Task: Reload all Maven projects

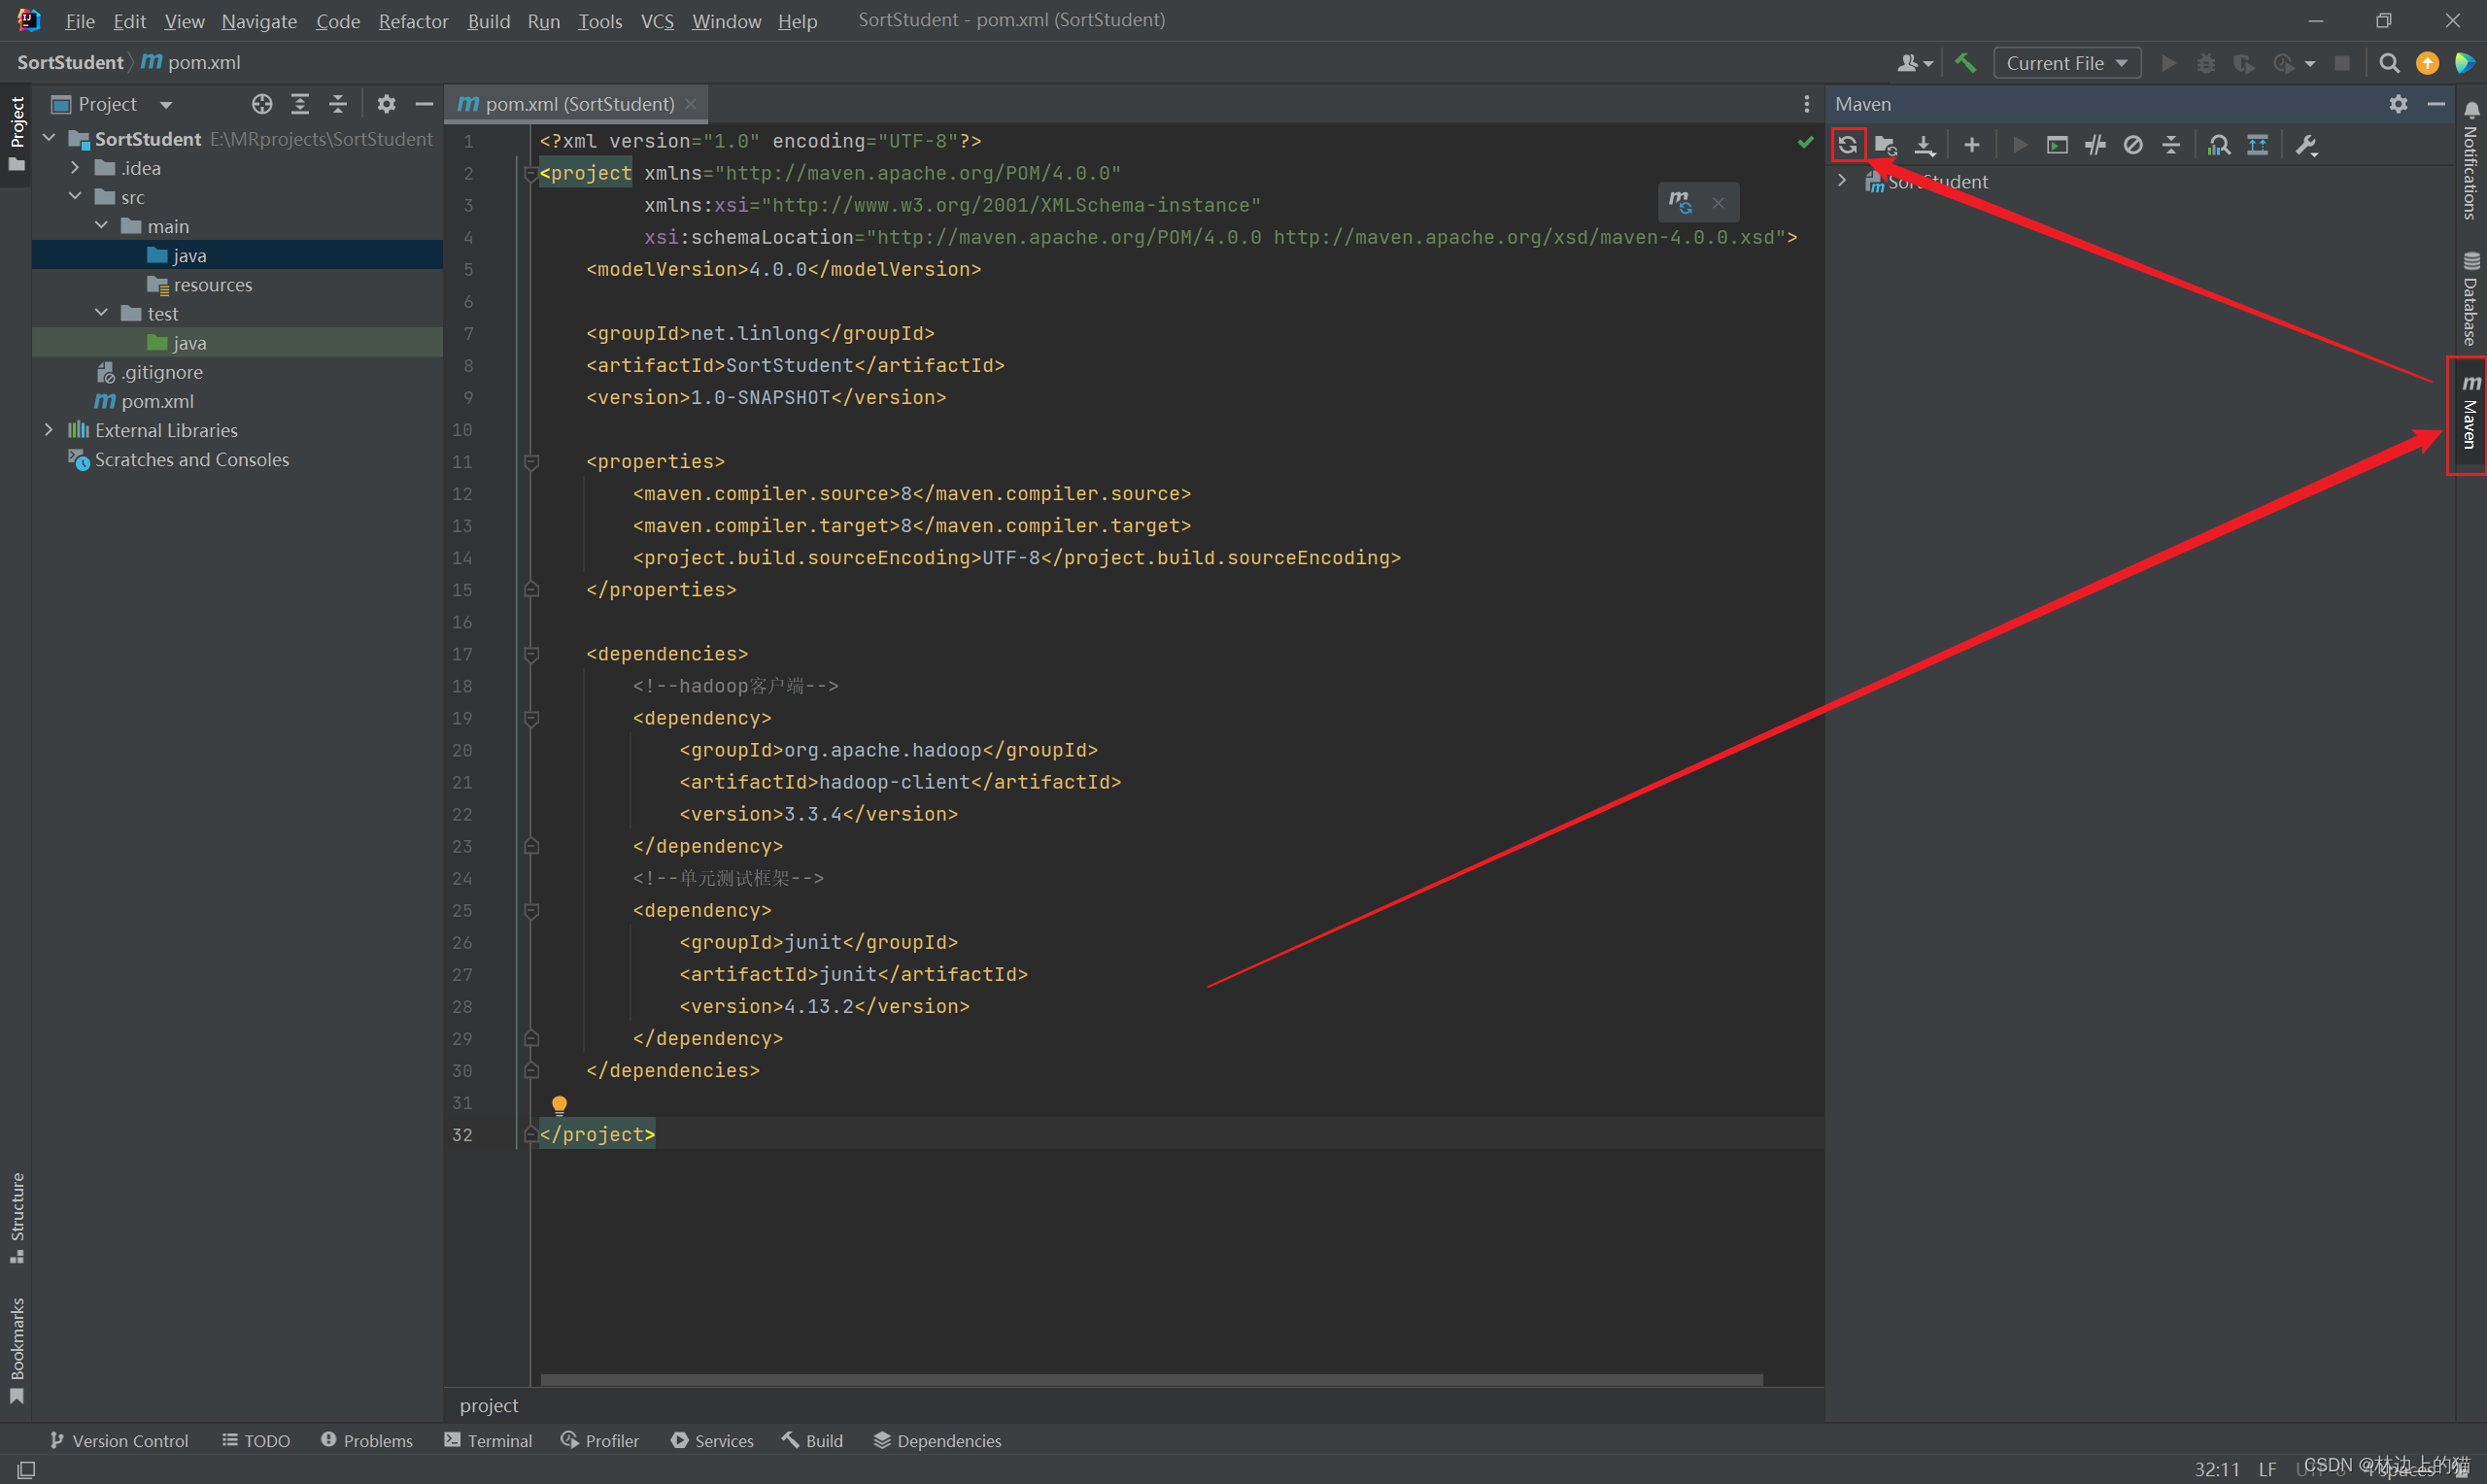Action: click(1847, 145)
